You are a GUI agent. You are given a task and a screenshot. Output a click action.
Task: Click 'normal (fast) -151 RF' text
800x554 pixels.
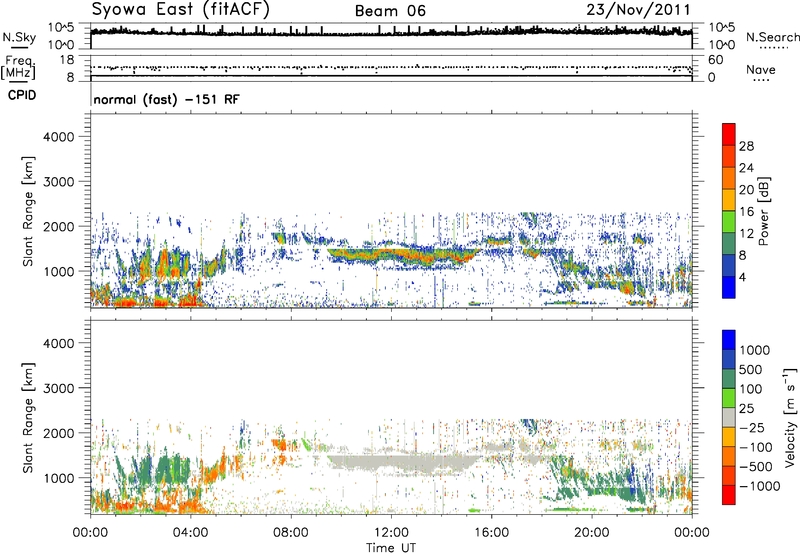pos(166,100)
